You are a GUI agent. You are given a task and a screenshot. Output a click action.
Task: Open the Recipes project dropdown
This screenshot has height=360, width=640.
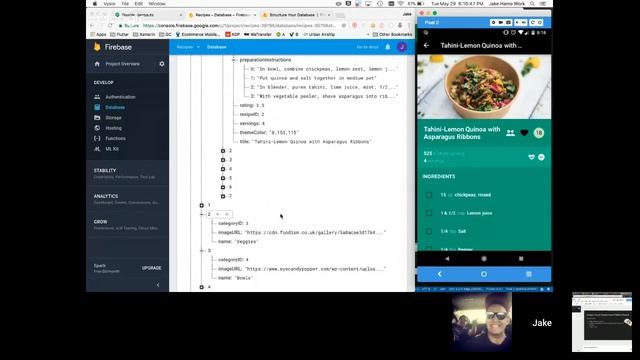click(x=188, y=47)
